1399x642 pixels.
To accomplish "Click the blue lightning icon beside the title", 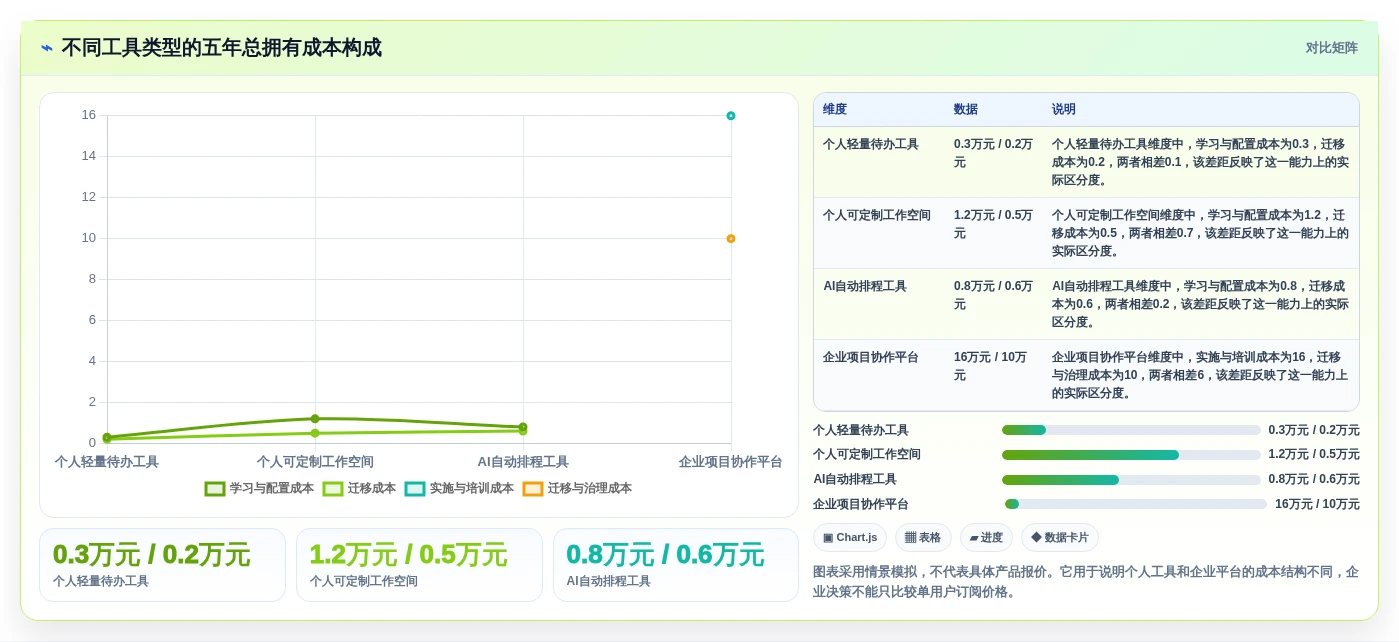I will pos(47,48).
